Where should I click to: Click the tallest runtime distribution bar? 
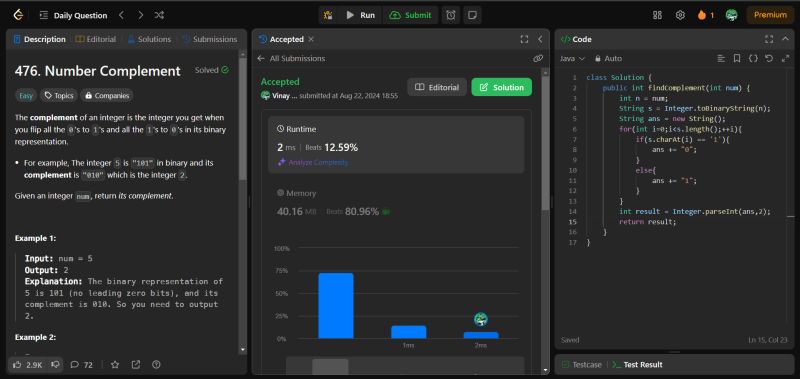(336, 306)
